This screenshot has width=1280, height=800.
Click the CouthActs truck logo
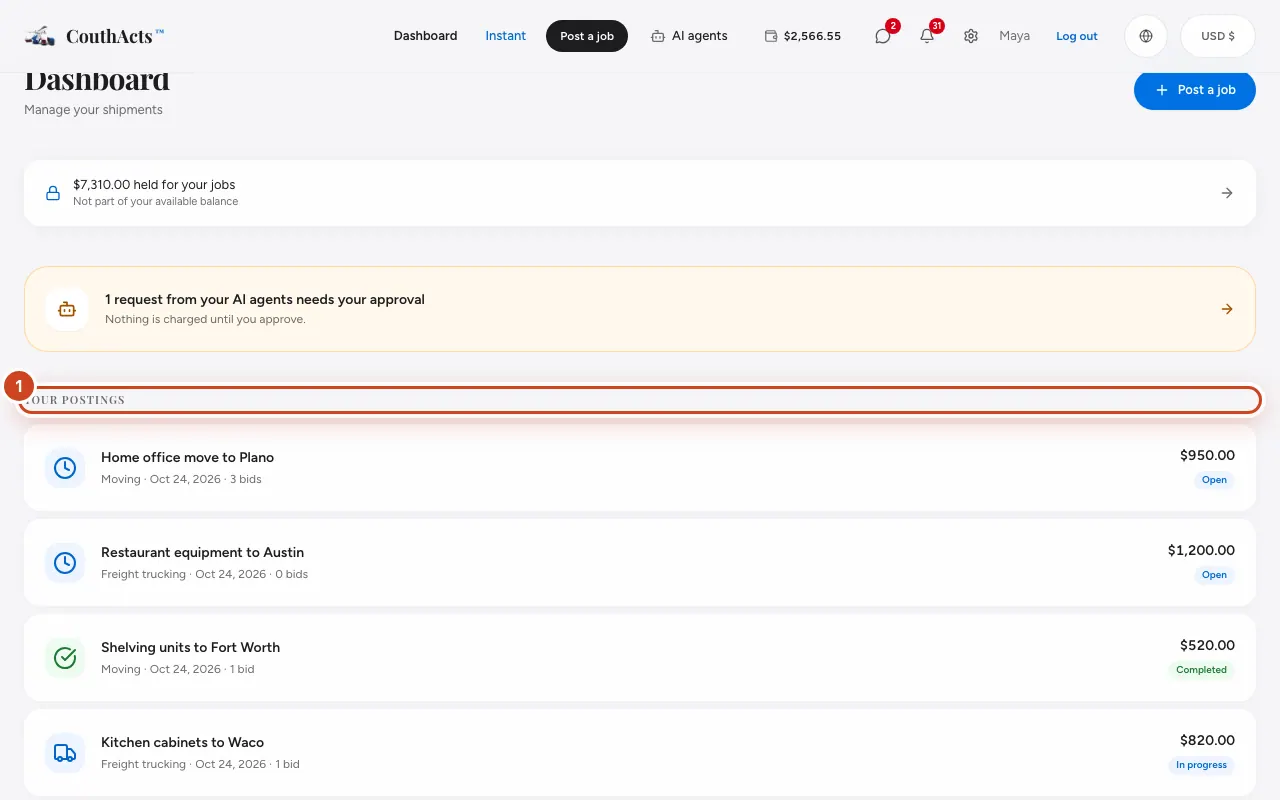pyautogui.click(x=40, y=36)
